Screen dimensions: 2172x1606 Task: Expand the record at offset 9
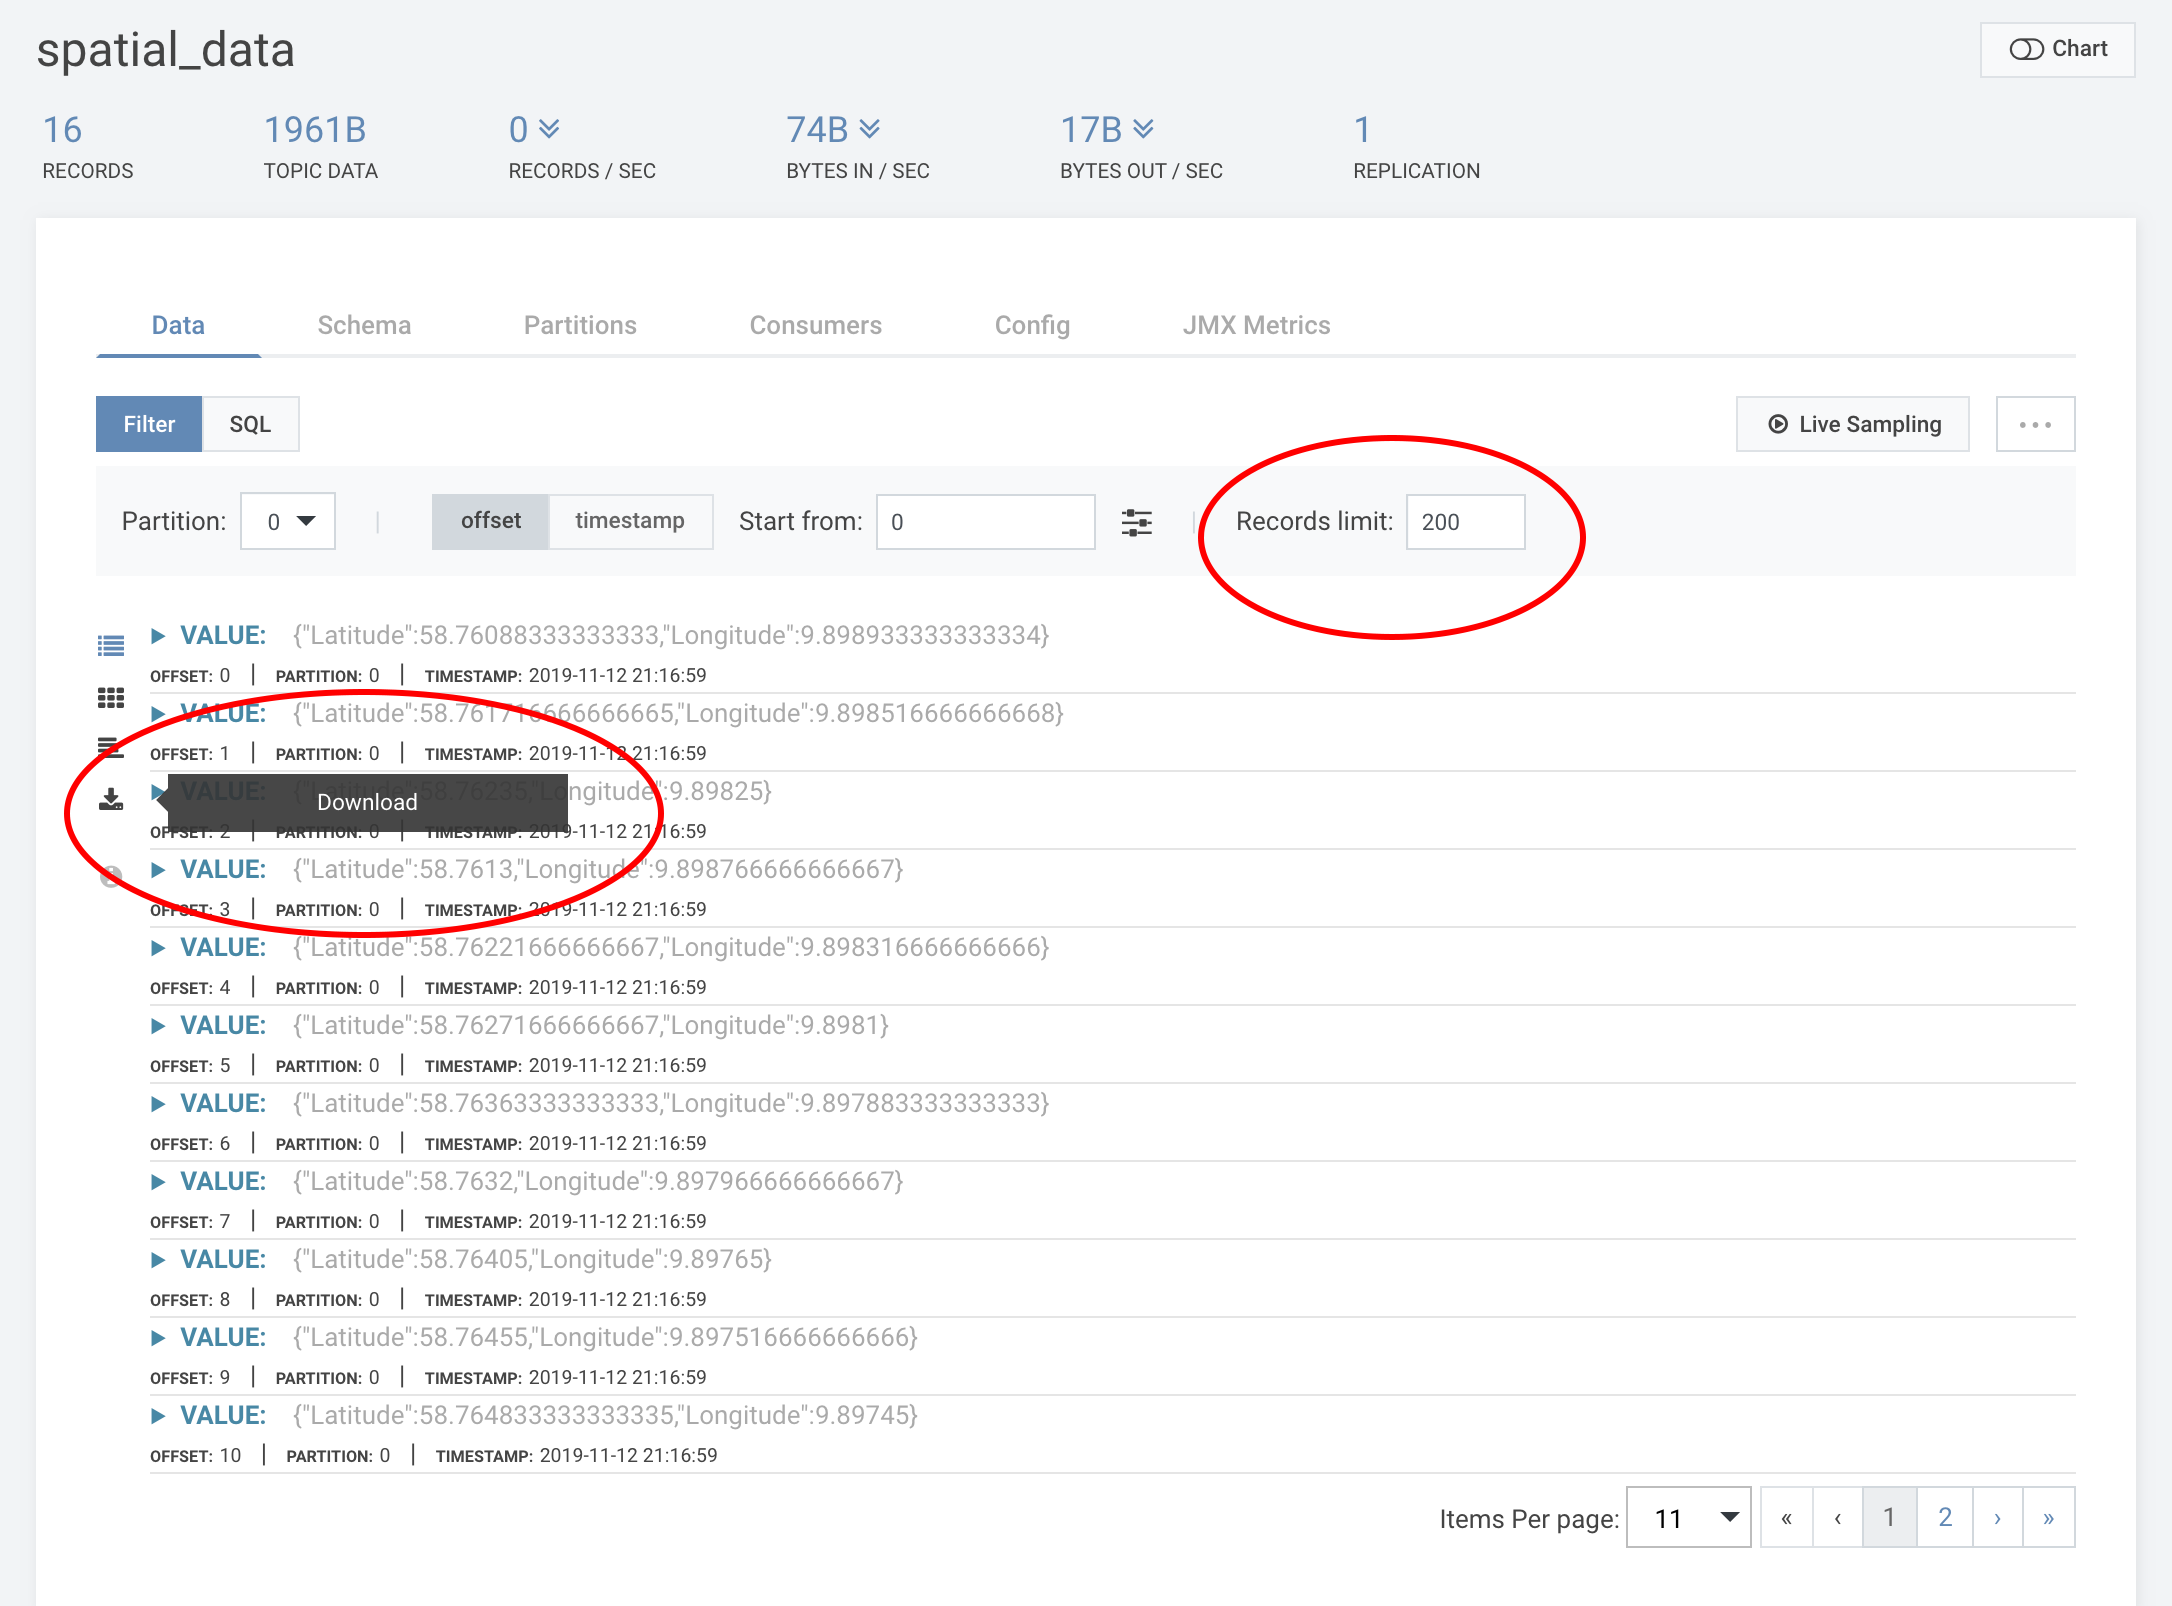[x=158, y=1337]
